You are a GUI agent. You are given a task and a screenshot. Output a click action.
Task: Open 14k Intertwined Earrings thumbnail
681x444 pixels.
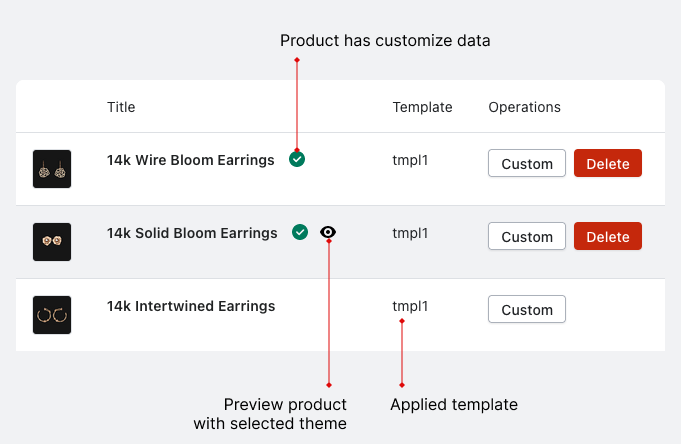52,314
